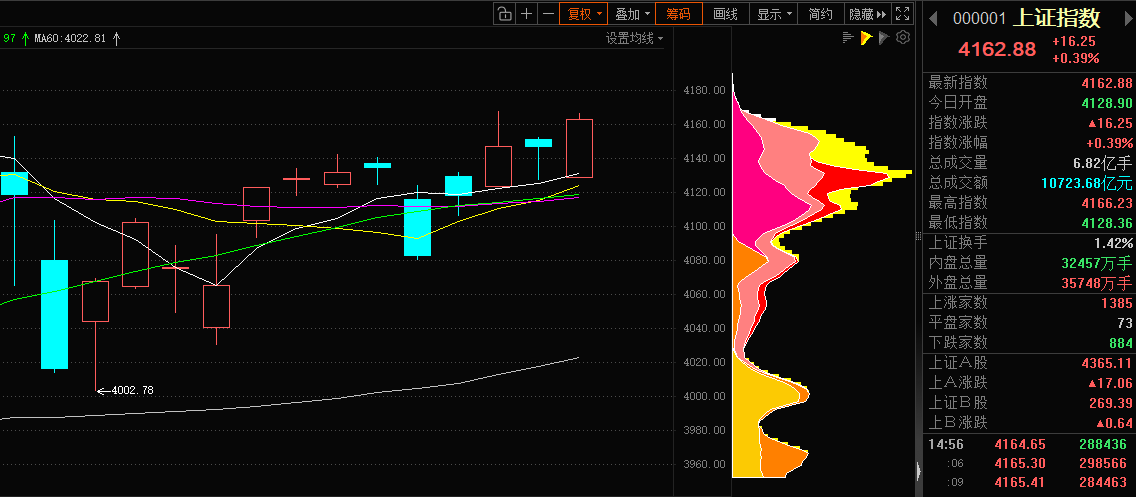Click the white up arrow after MA60 value
This screenshot has height=497, width=1136.
[x=117, y=38]
